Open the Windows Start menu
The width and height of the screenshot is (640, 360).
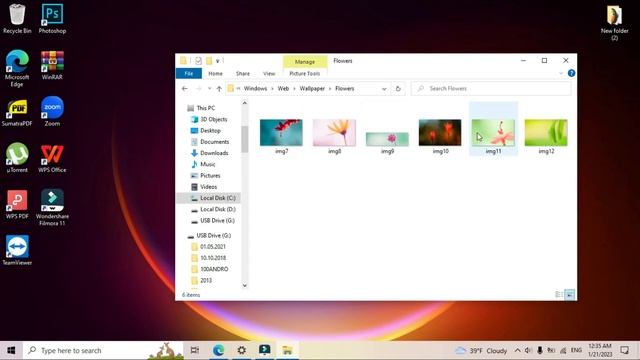[11, 350]
